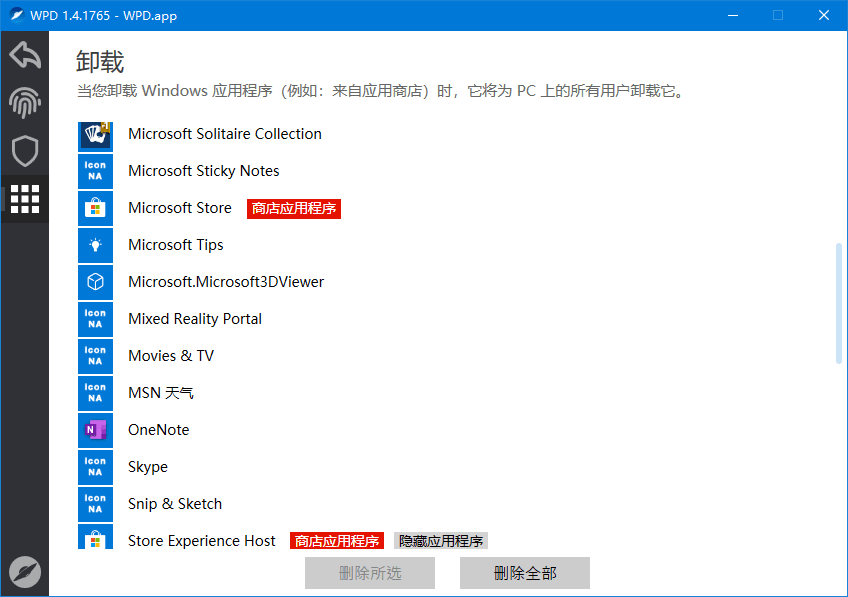The width and height of the screenshot is (848, 597).
Task: Select the Store Experience Host icon
Action: (95, 536)
